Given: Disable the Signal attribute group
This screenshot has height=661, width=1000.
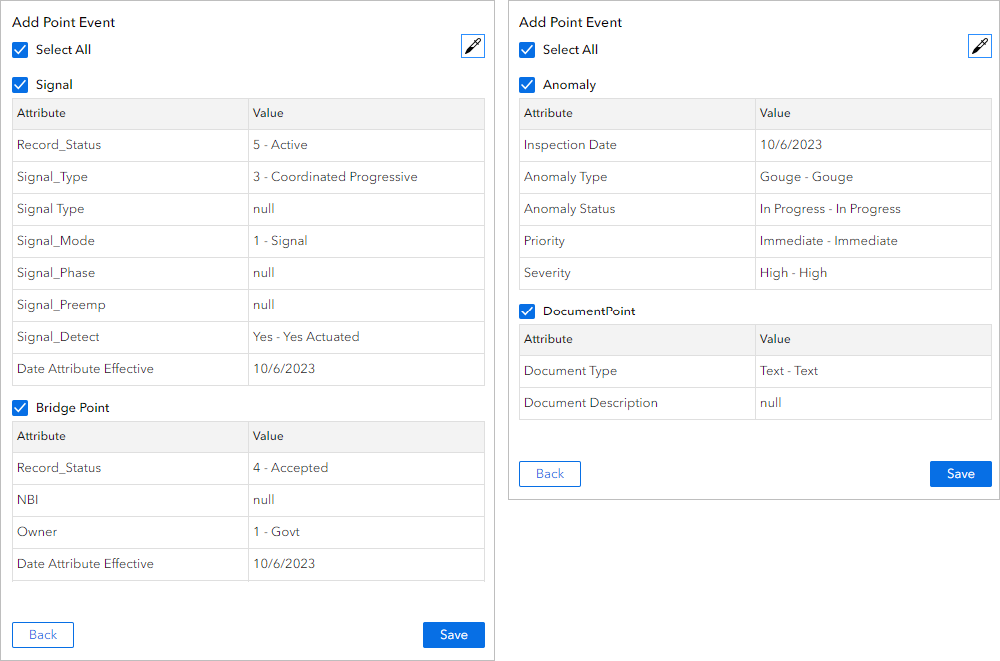Looking at the screenshot, I should coord(20,85).
